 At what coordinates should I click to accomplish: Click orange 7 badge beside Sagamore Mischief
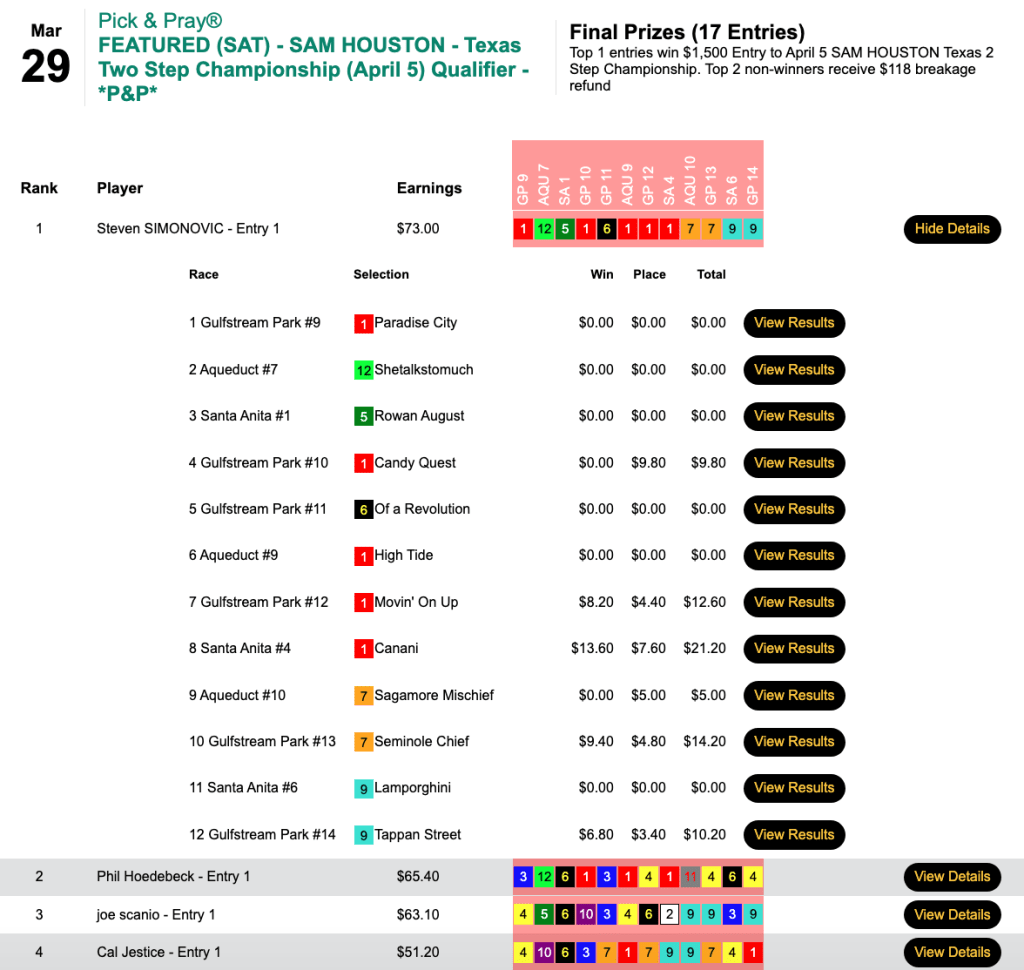pos(363,695)
